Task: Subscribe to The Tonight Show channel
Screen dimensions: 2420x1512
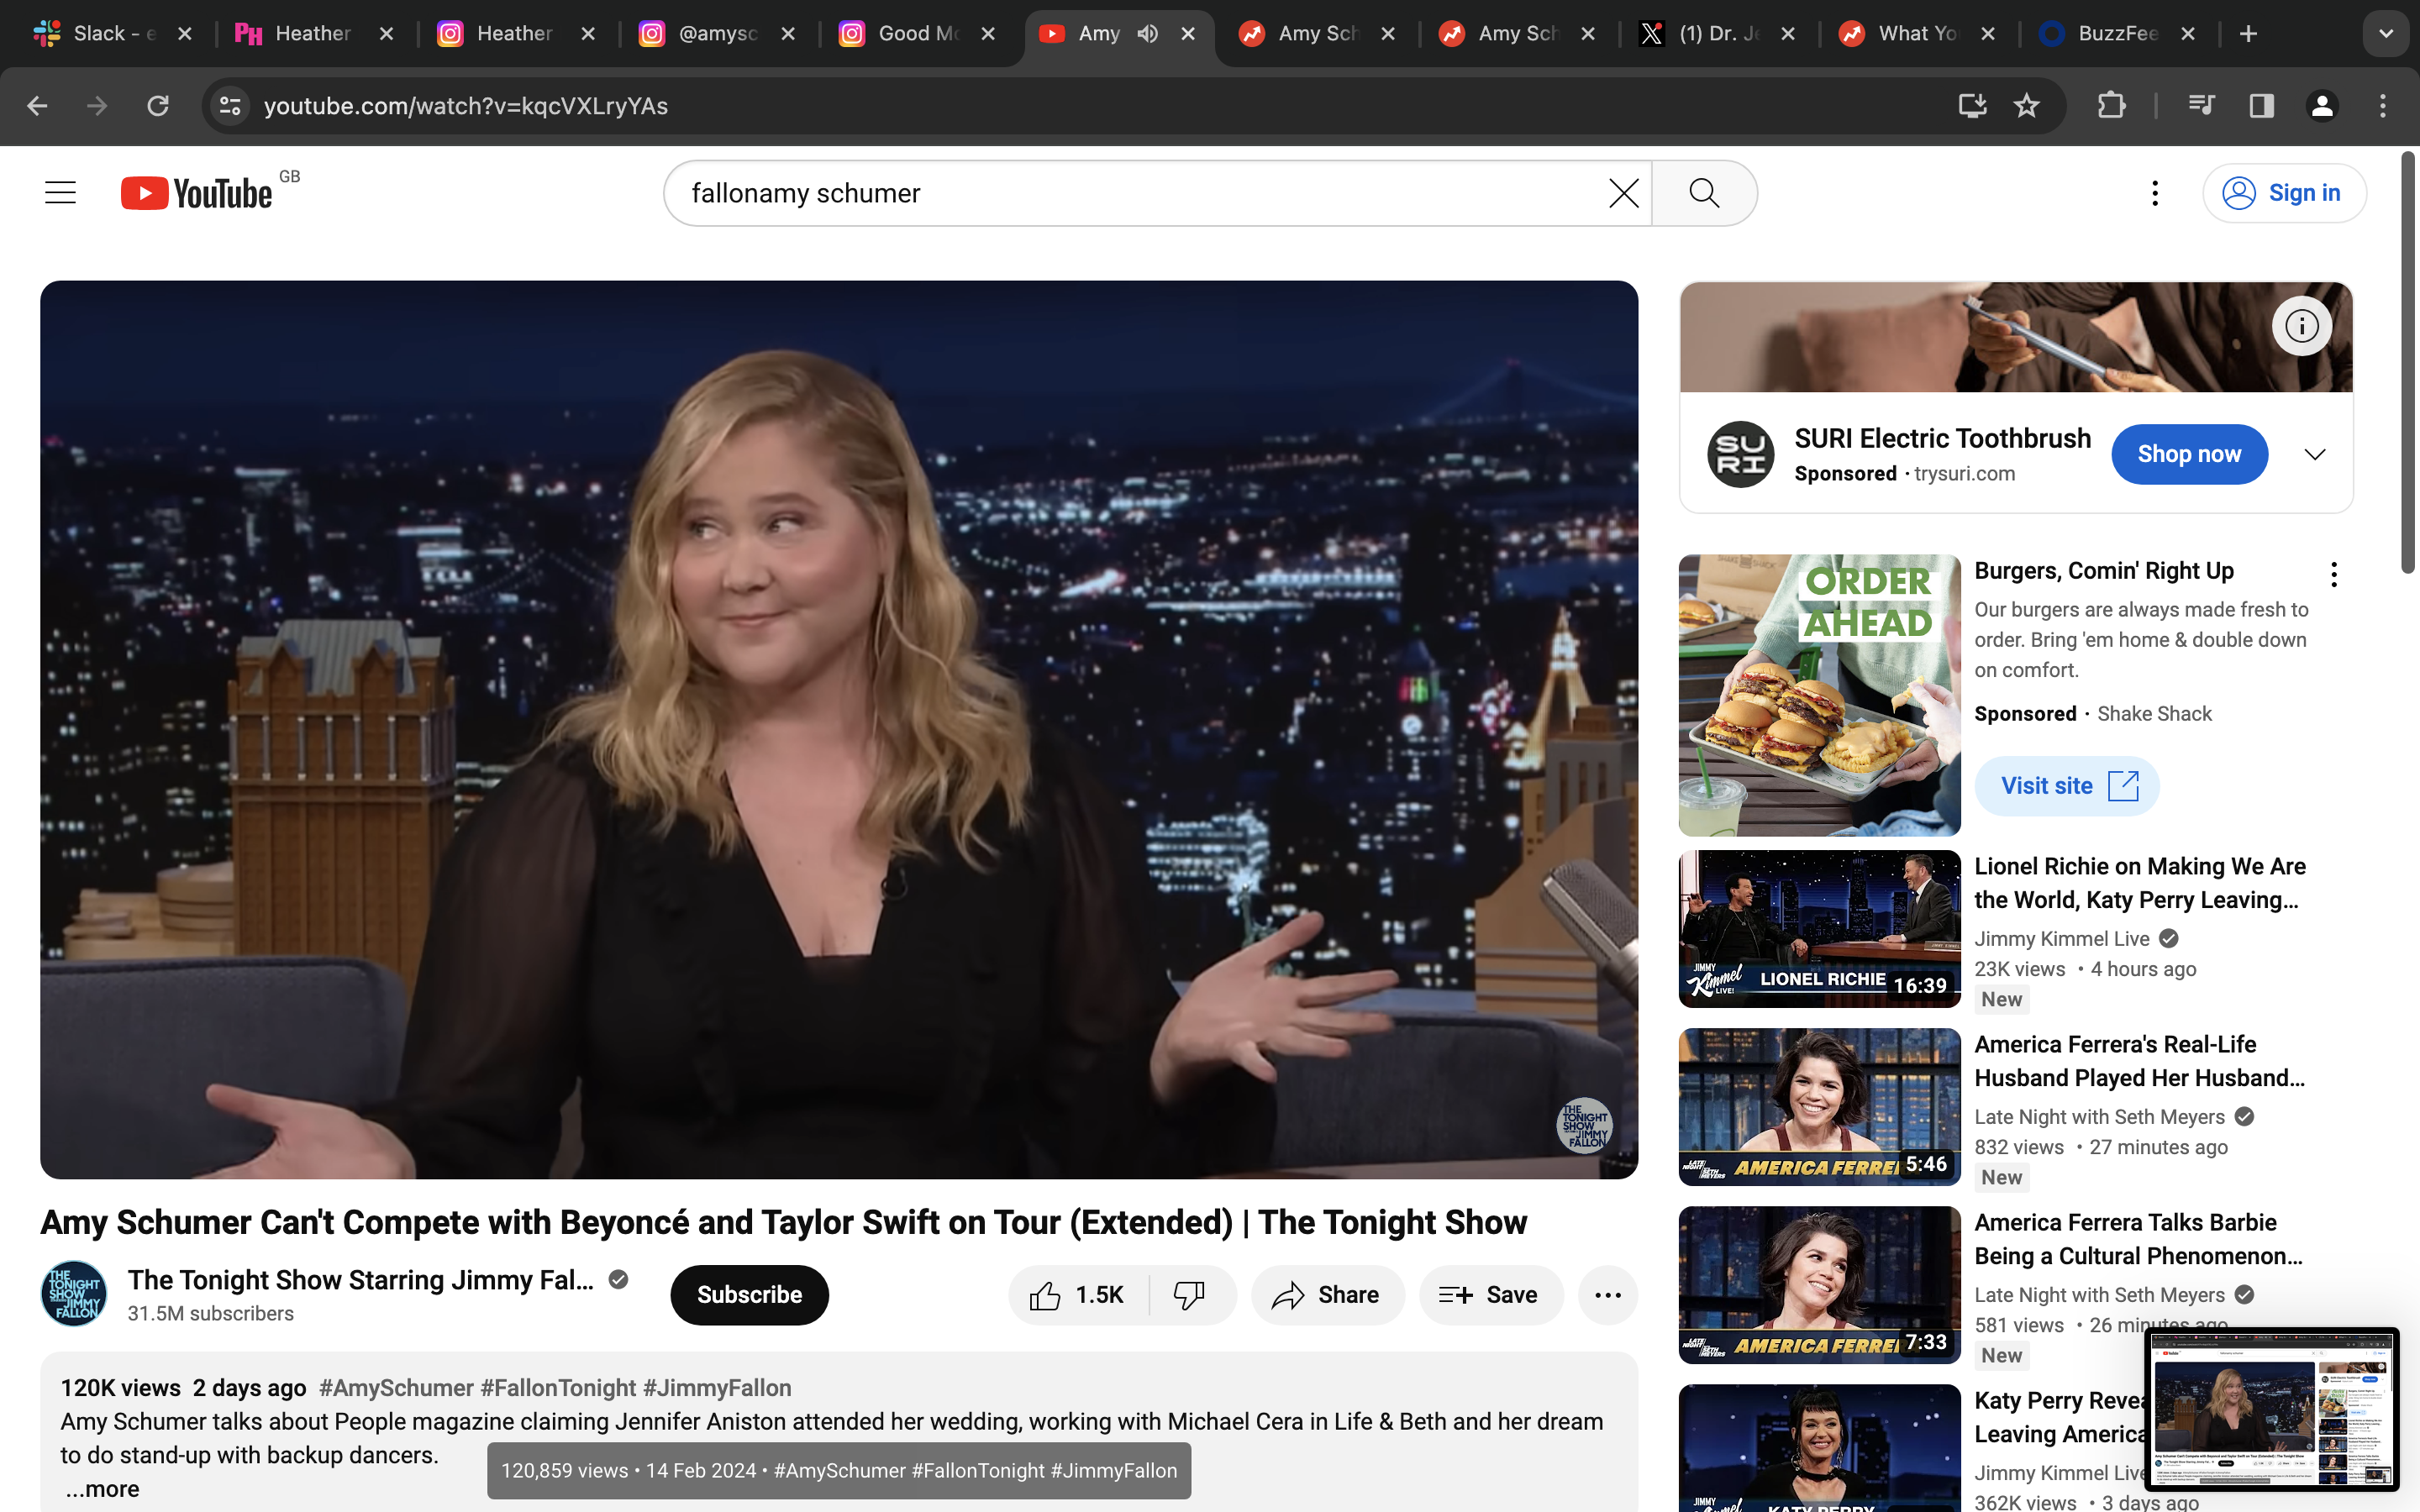Action: click(749, 1294)
